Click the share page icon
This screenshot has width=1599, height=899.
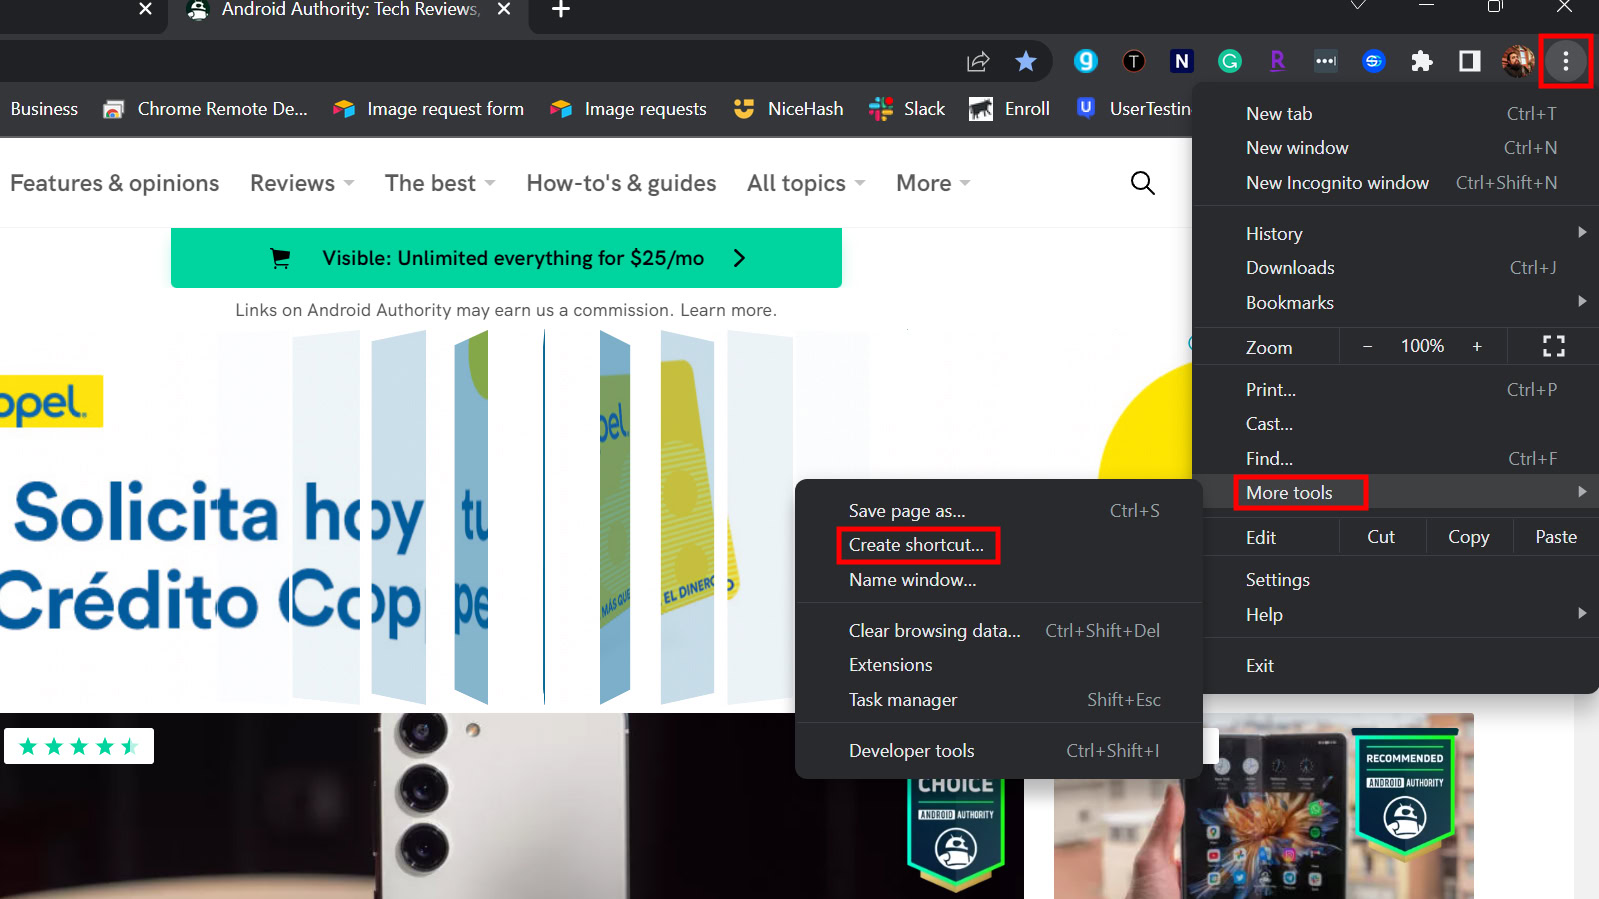978,62
